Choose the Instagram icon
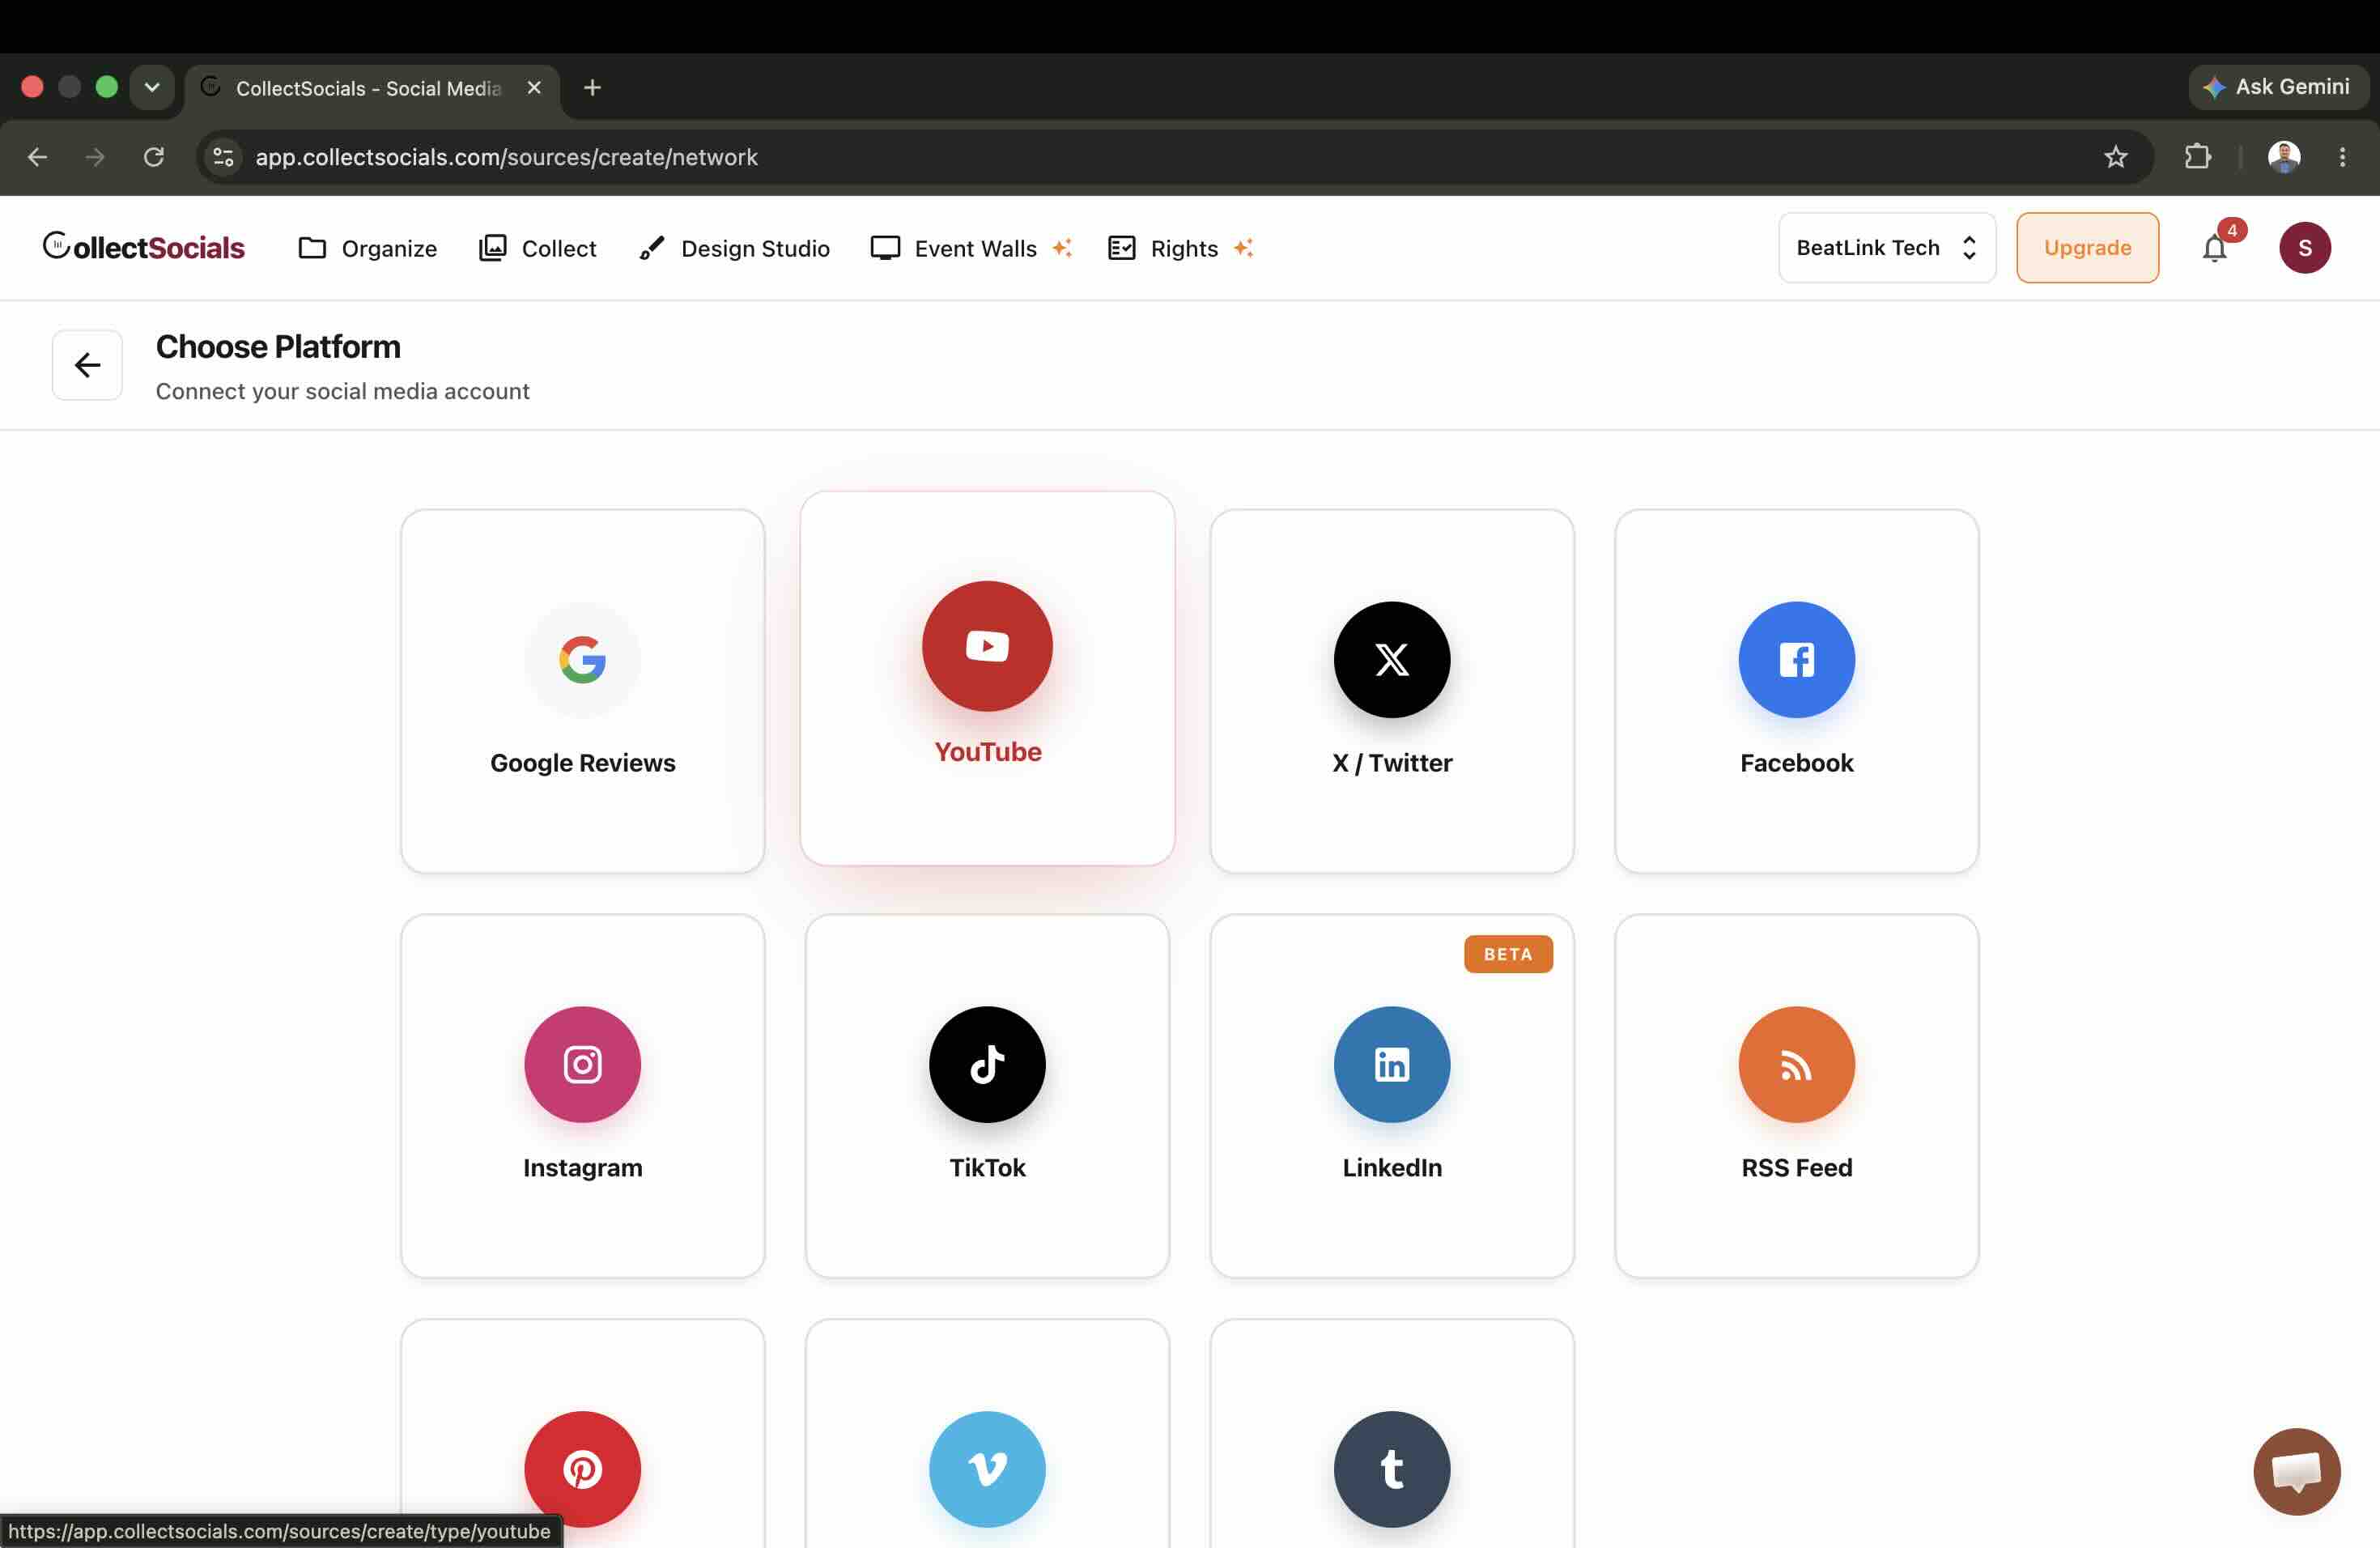2380x1548 pixels. click(x=582, y=1064)
